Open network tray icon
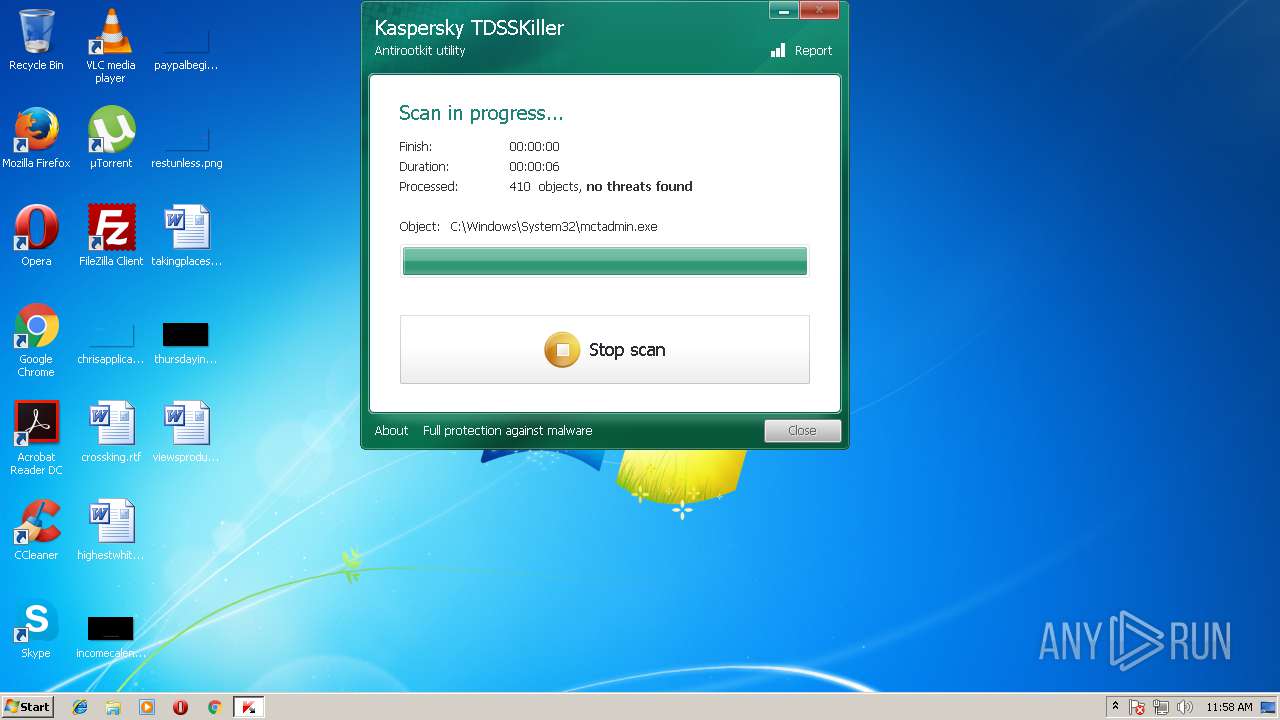This screenshot has height=720, width=1280. click(x=1162, y=707)
